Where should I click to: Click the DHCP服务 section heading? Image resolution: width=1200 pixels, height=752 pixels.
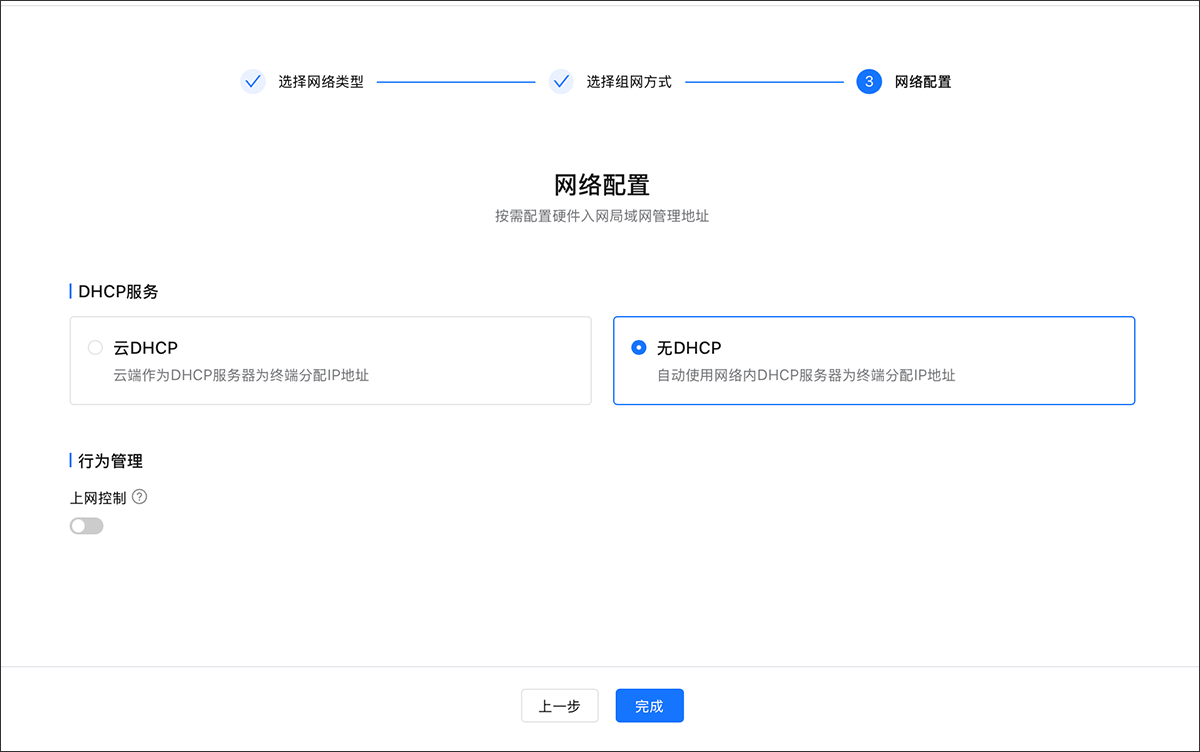118,292
